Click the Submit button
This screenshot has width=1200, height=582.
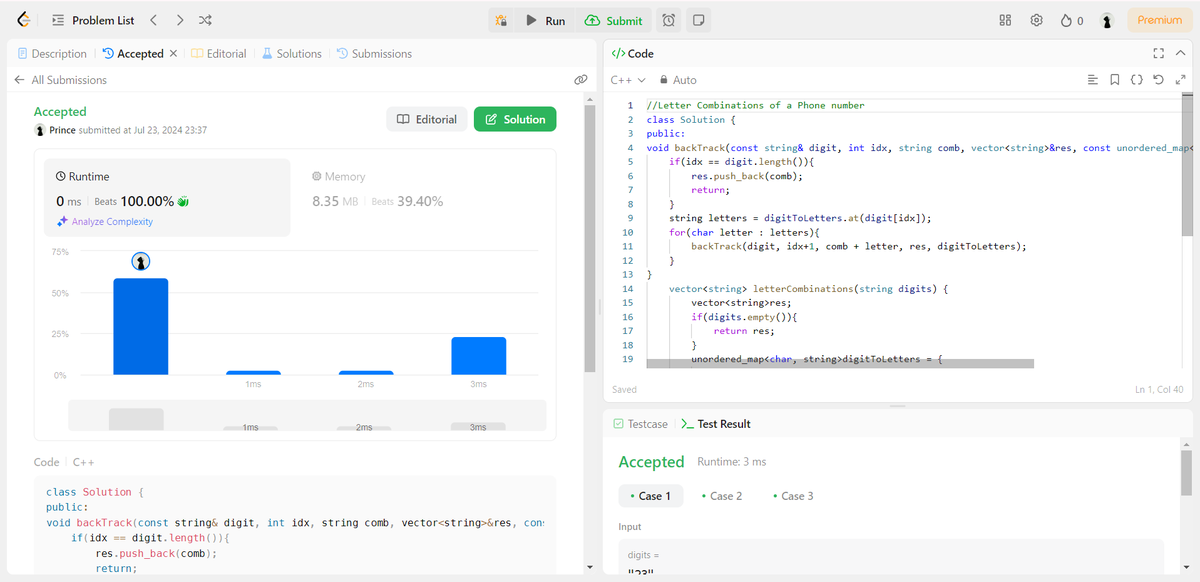(614, 20)
